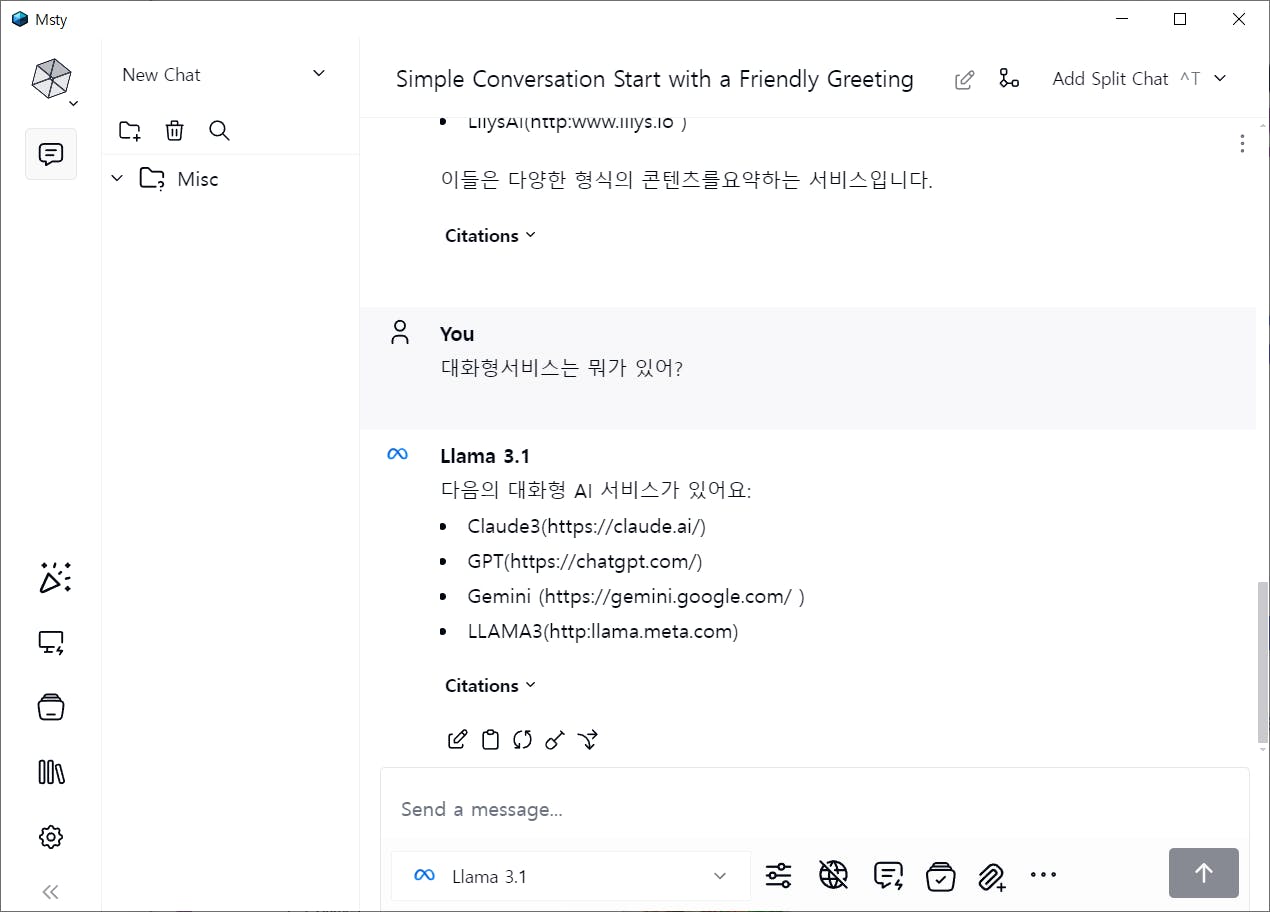1270x912 pixels.
Task: Click the branch icon beside chat title
Action: [1009, 79]
